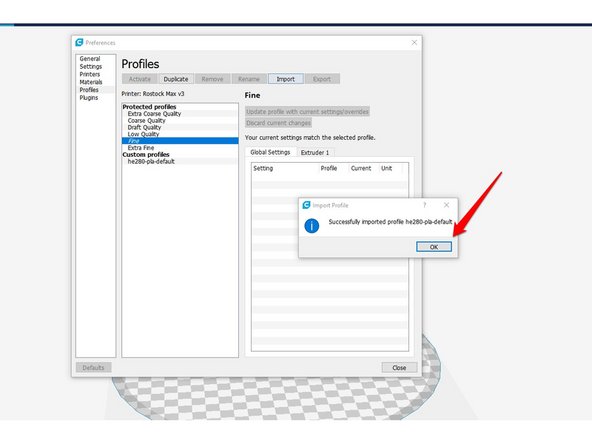Switch to the Global Settings tab

pos(270,152)
